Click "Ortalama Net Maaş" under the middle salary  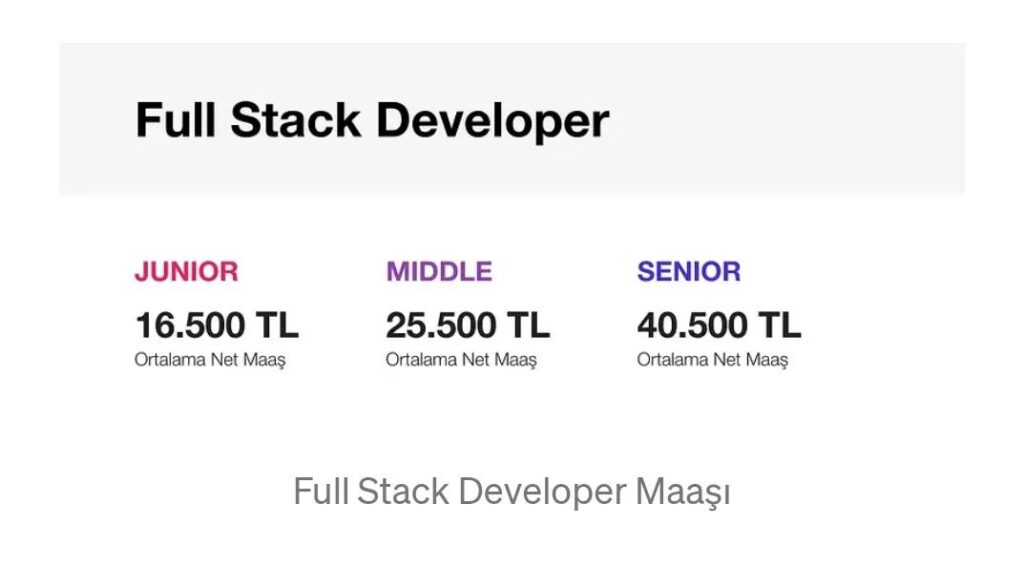click(461, 360)
